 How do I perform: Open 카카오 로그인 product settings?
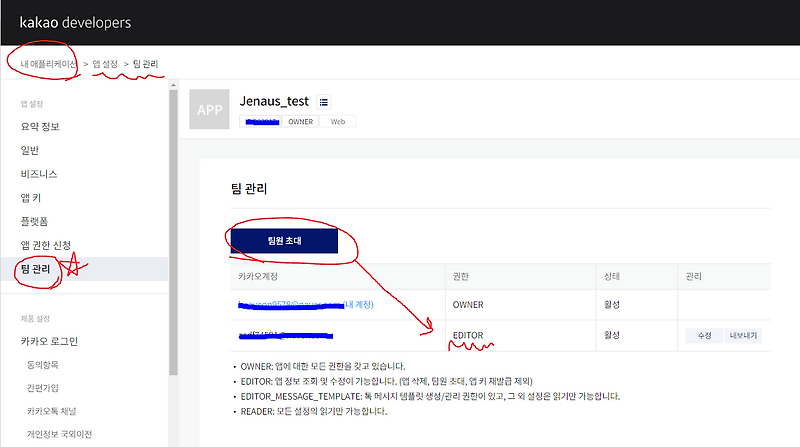coord(49,341)
